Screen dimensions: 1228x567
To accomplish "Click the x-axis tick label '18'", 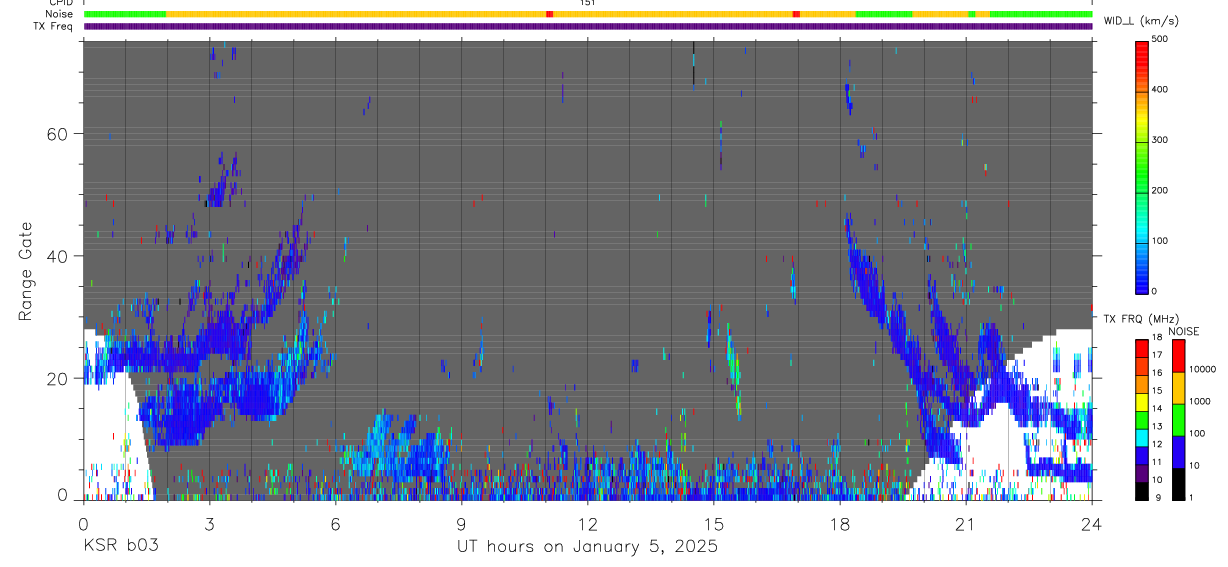I will [839, 523].
